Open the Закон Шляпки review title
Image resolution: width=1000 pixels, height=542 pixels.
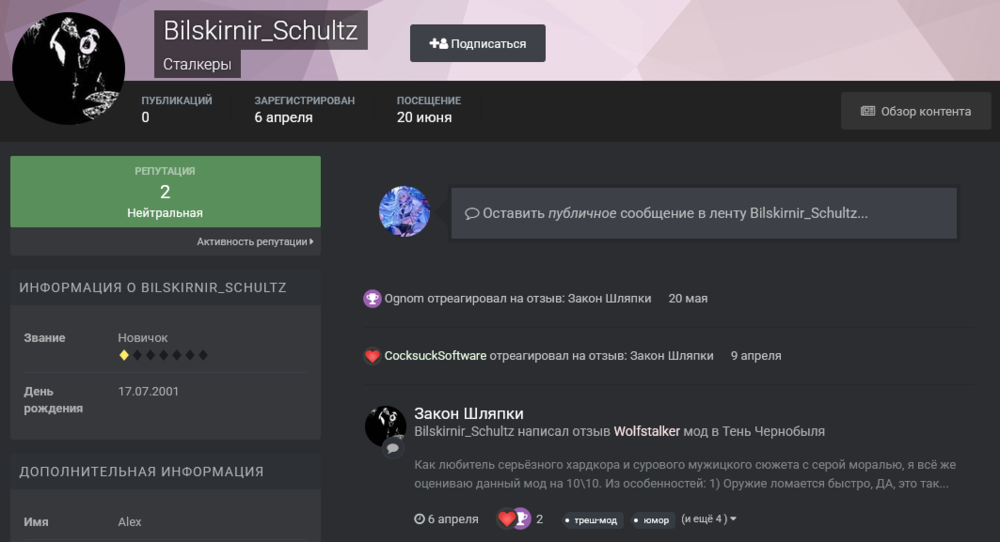coord(469,413)
